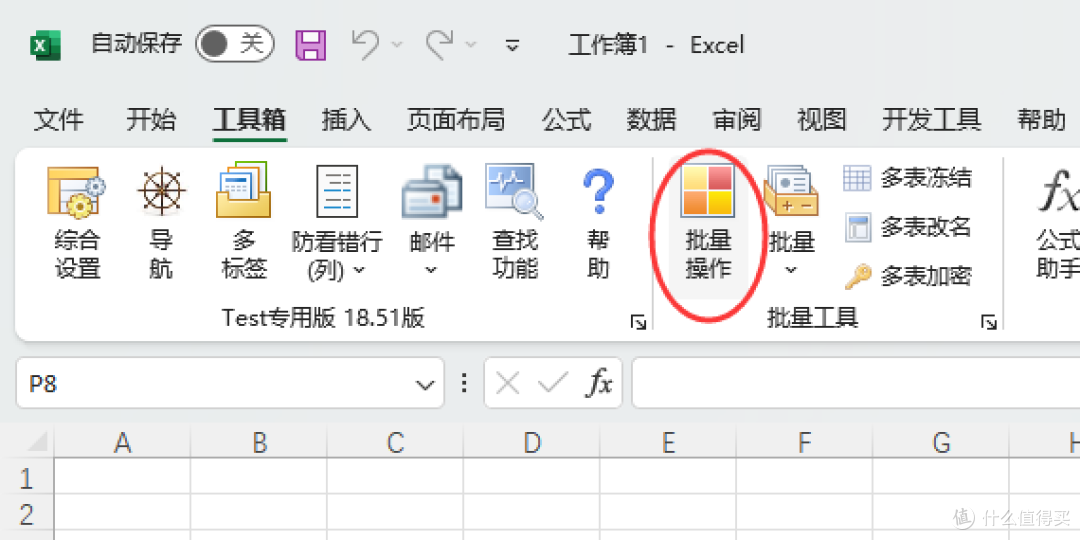
Task: Open the redo history dropdown arrow
Action: pyautogui.click(x=471, y=45)
